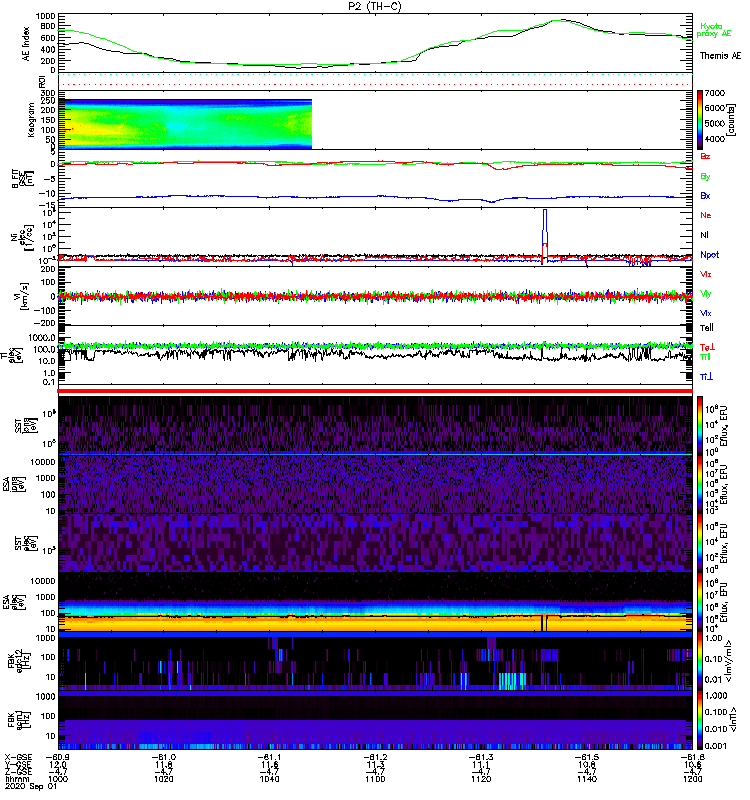Click the ESA electrons Eflux color bar
Viewport: 750px width, 800px height.
click(x=700, y=602)
